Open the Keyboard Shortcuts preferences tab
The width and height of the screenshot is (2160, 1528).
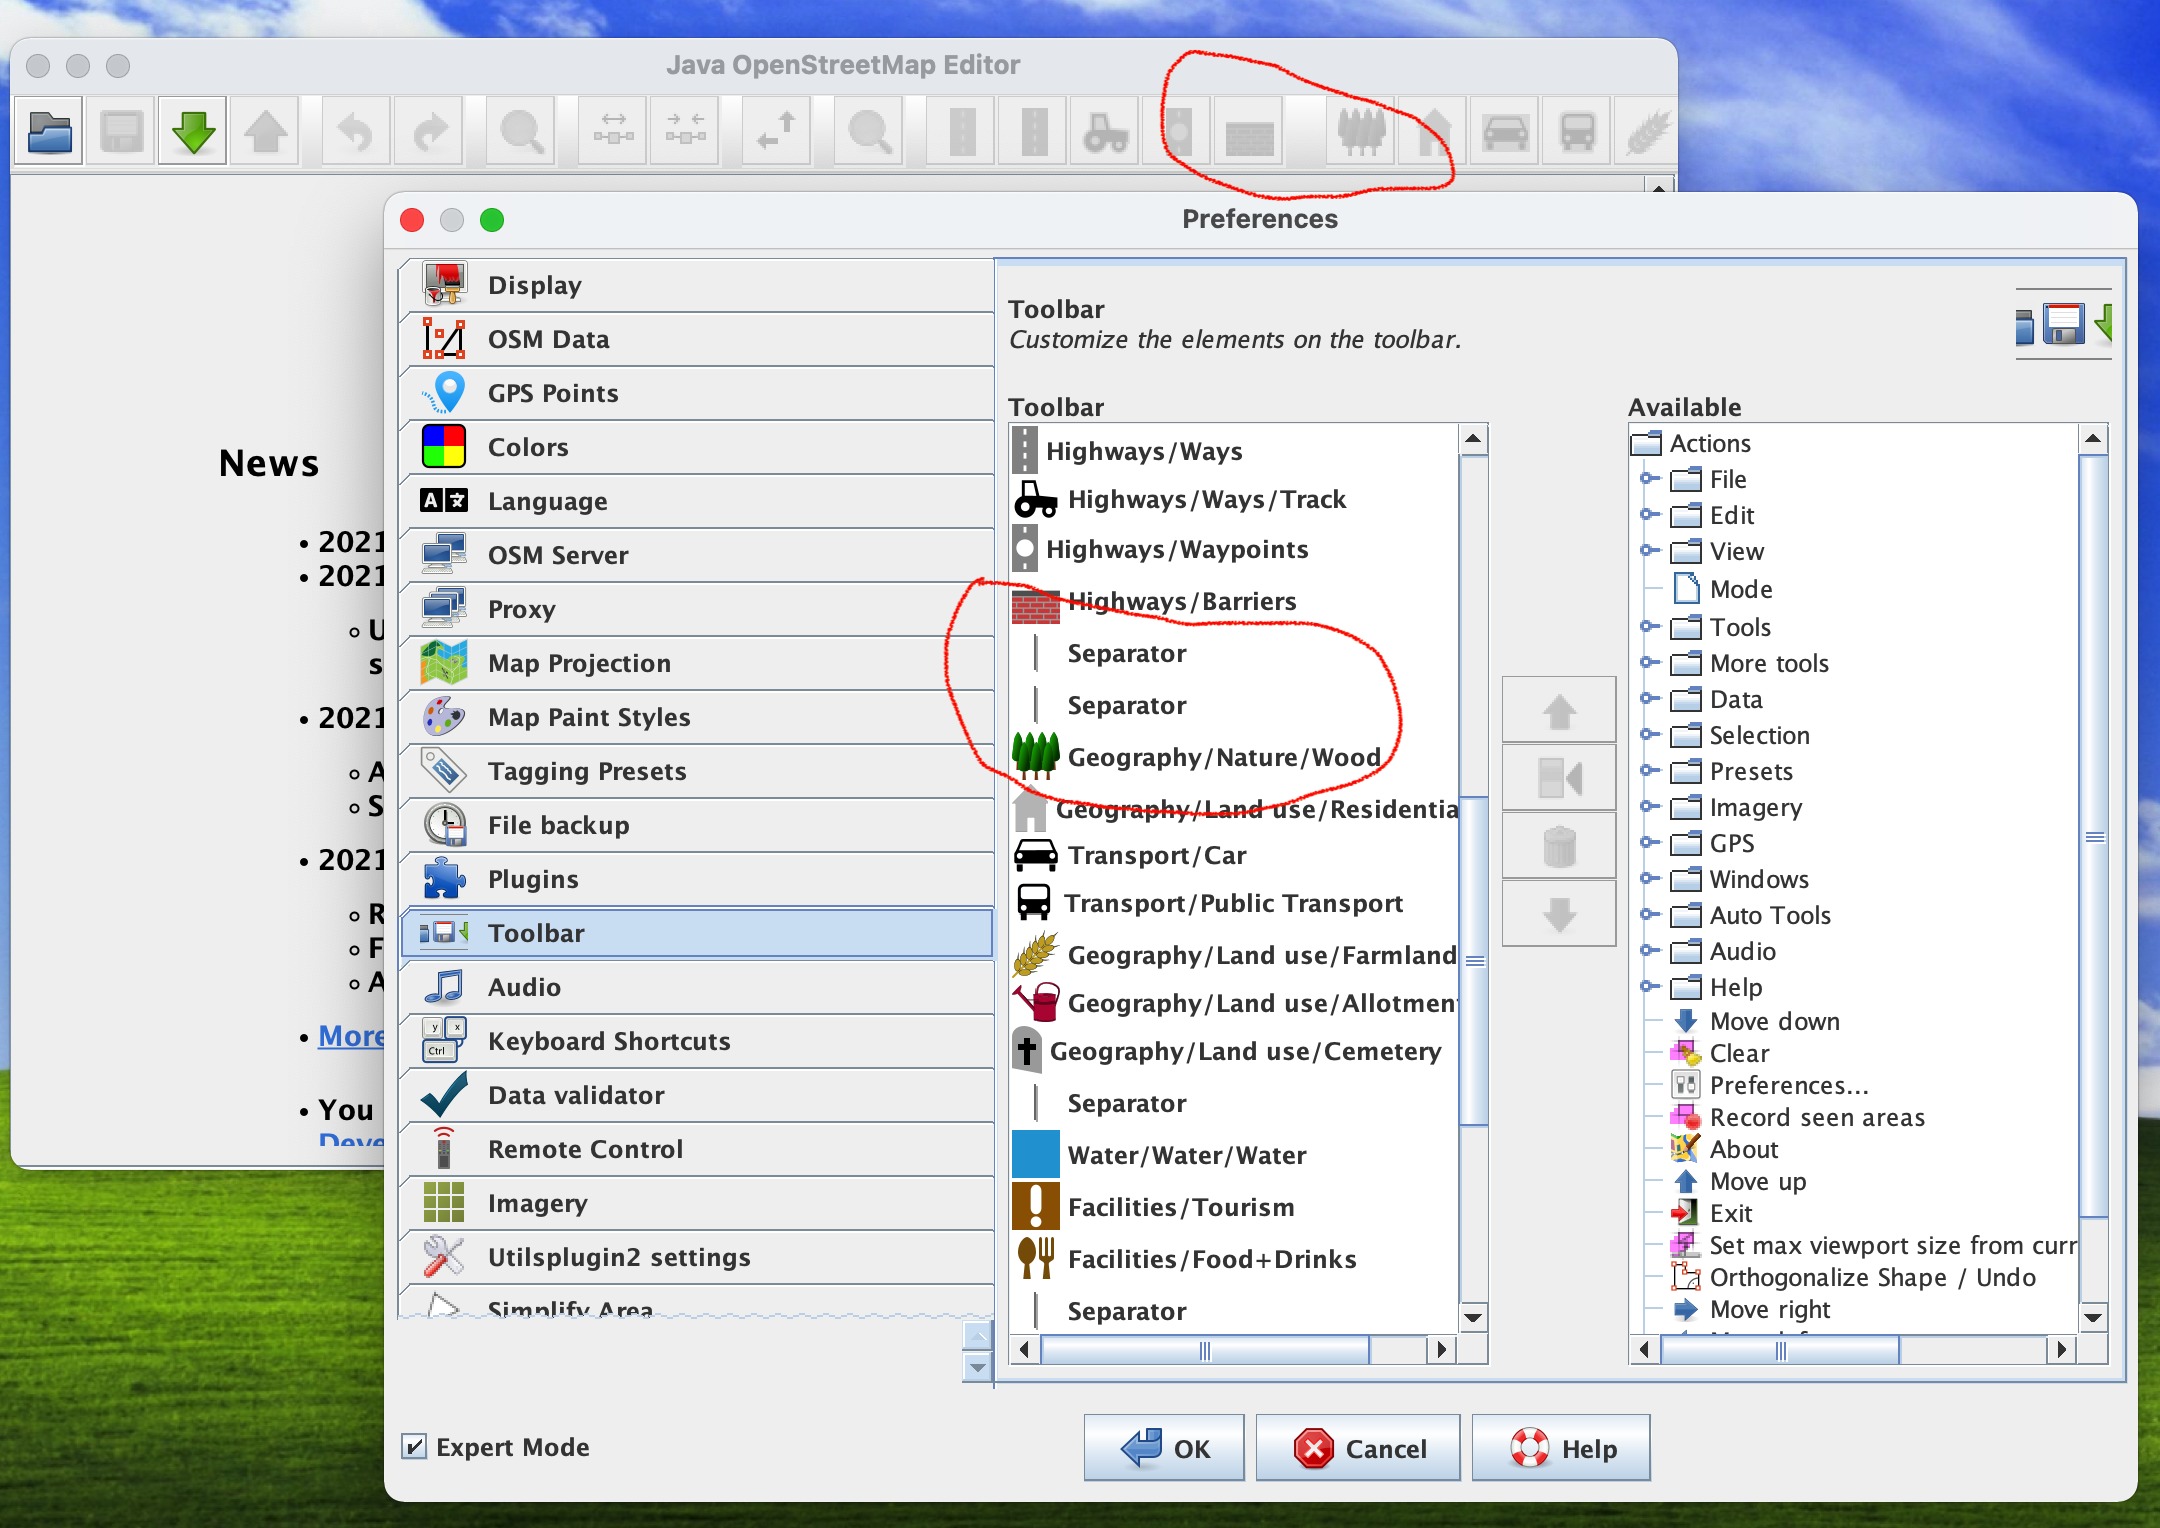[x=608, y=1041]
